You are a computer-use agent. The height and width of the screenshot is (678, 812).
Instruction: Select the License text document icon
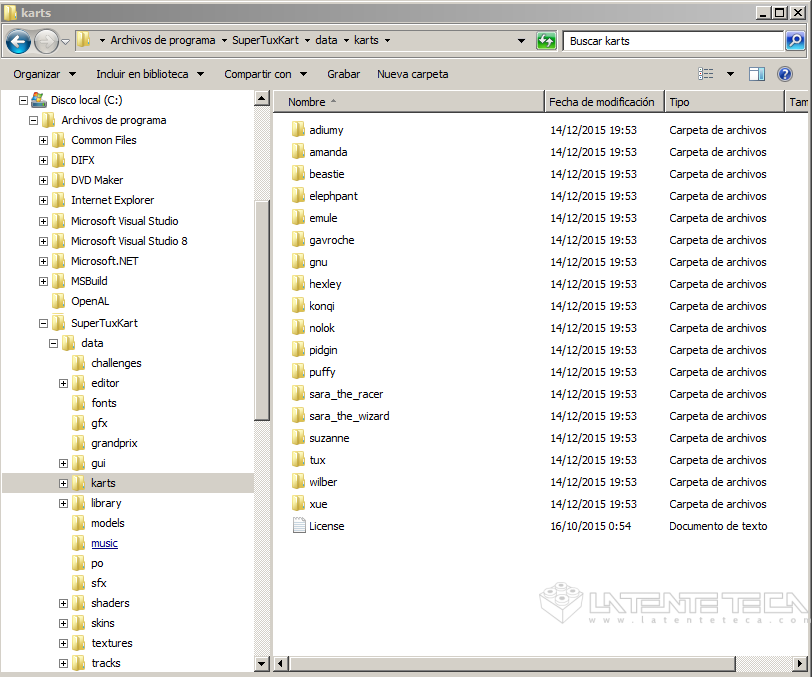coord(298,526)
